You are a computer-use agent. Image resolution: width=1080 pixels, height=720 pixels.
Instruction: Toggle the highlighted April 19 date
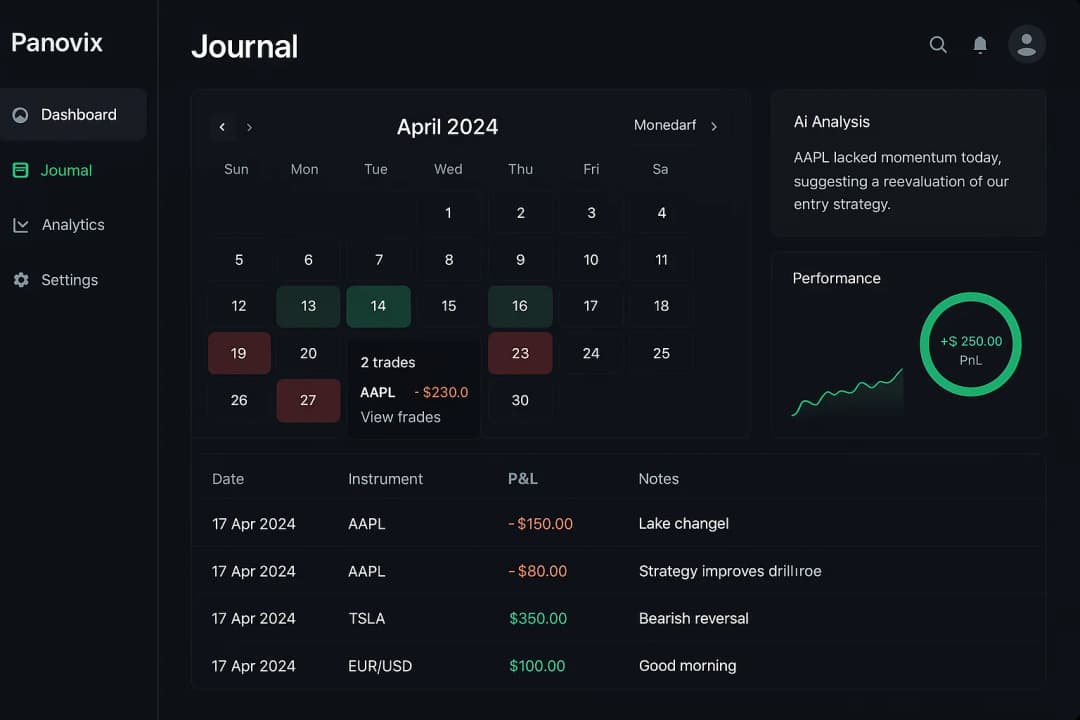coord(239,353)
